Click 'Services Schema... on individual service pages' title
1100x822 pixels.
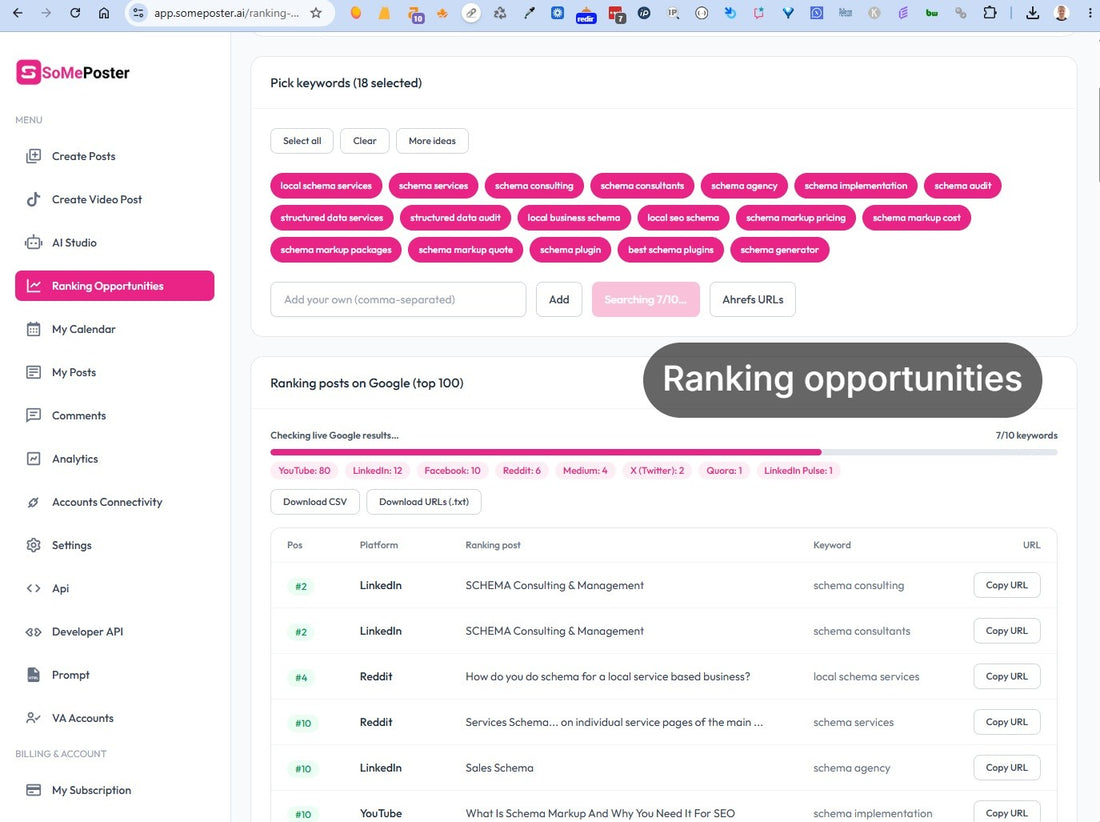point(614,722)
